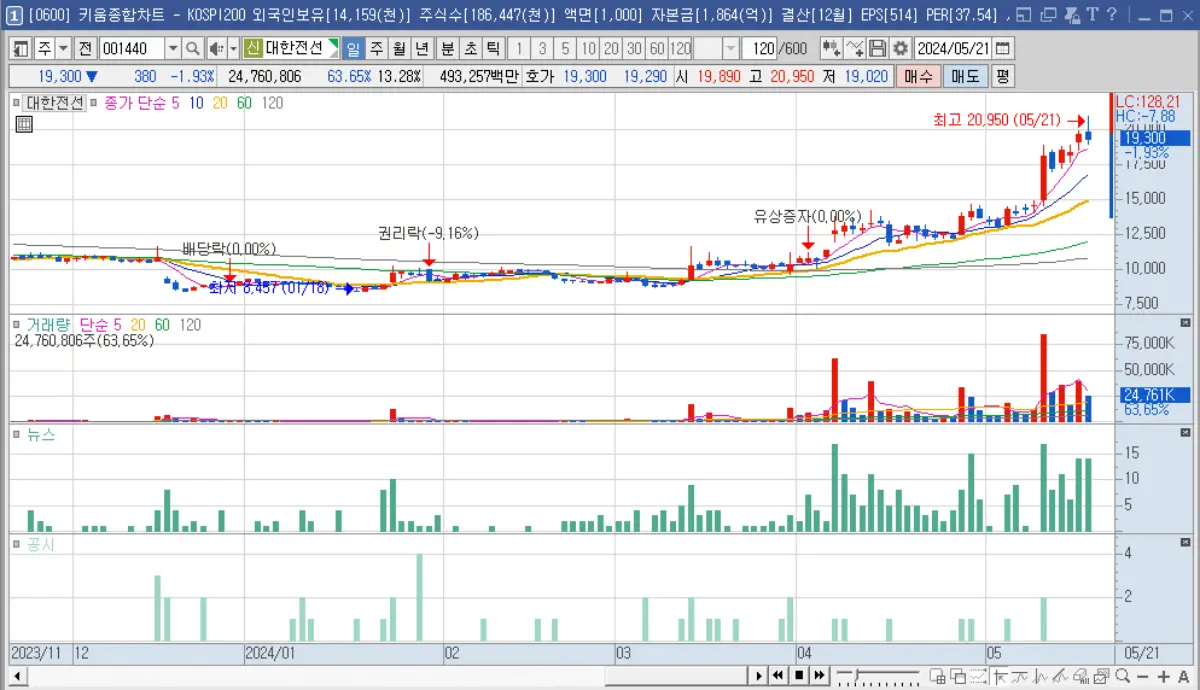Choose the 20 interval button
Viewport: 1200px width, 690px height.
(x=611, y=49)
